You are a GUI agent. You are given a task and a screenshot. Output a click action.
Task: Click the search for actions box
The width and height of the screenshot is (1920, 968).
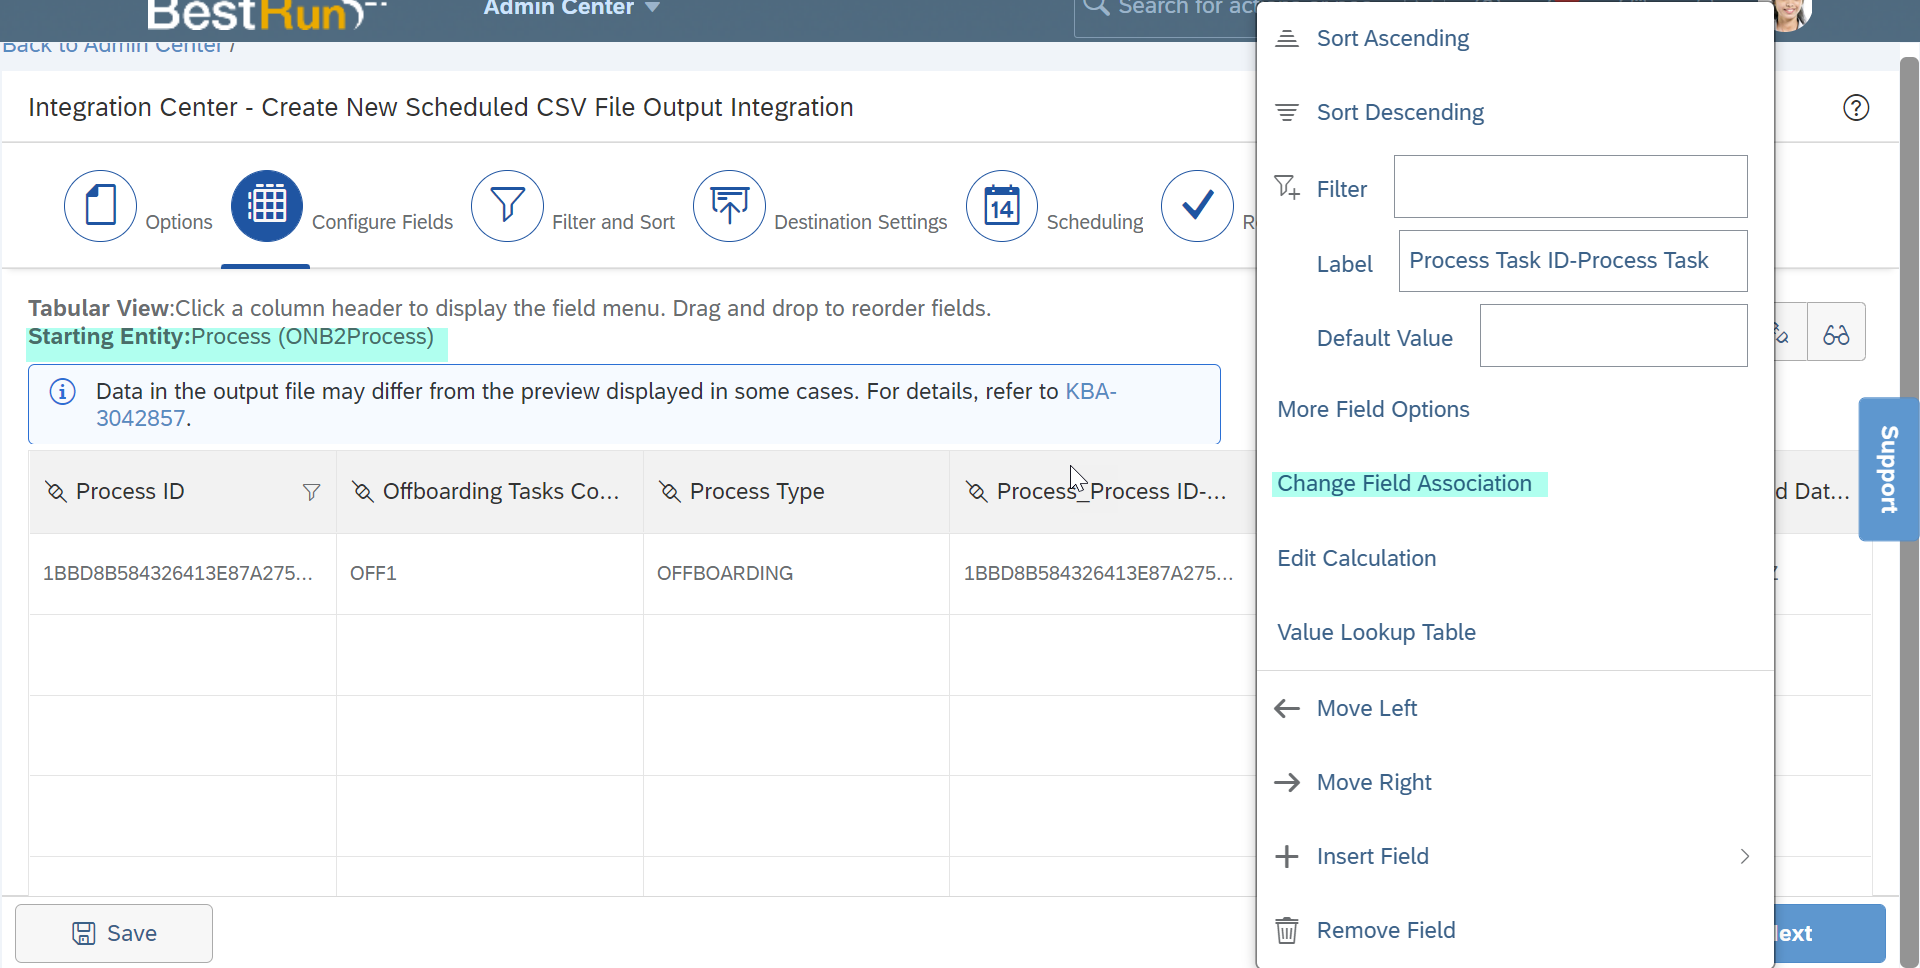point(1166,12)
